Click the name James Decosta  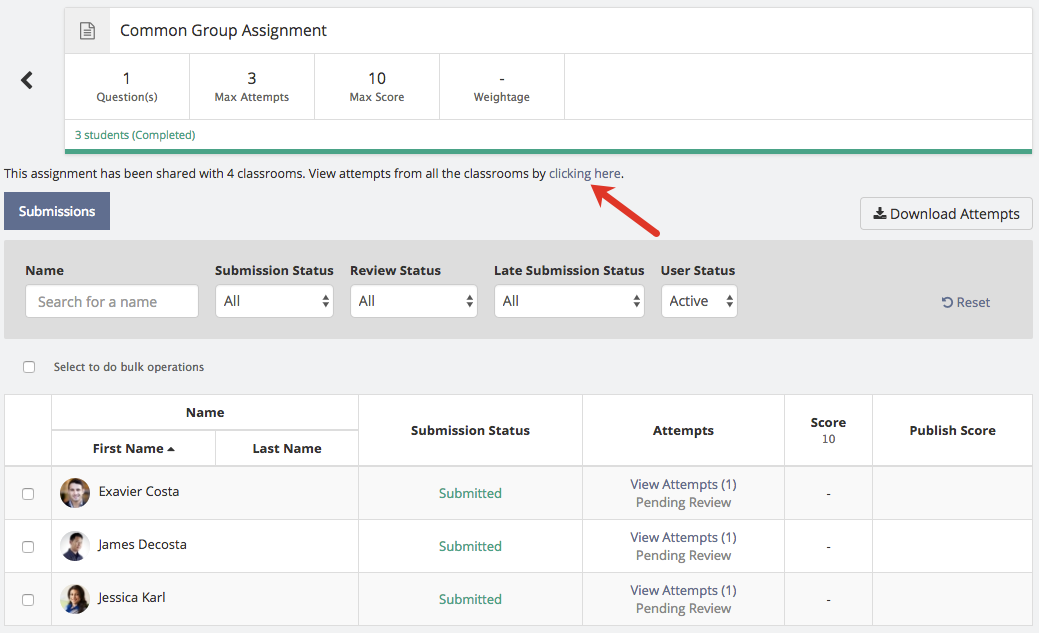[142, 545]
